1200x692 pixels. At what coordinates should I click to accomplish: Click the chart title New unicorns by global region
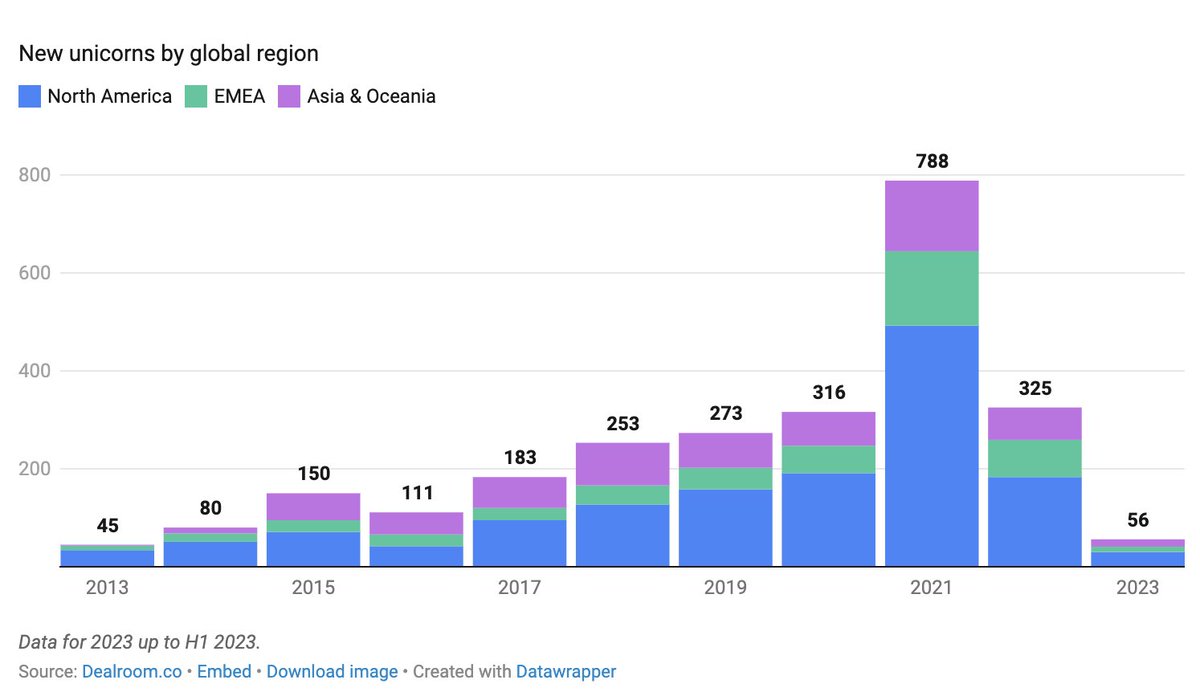point(169,53)
